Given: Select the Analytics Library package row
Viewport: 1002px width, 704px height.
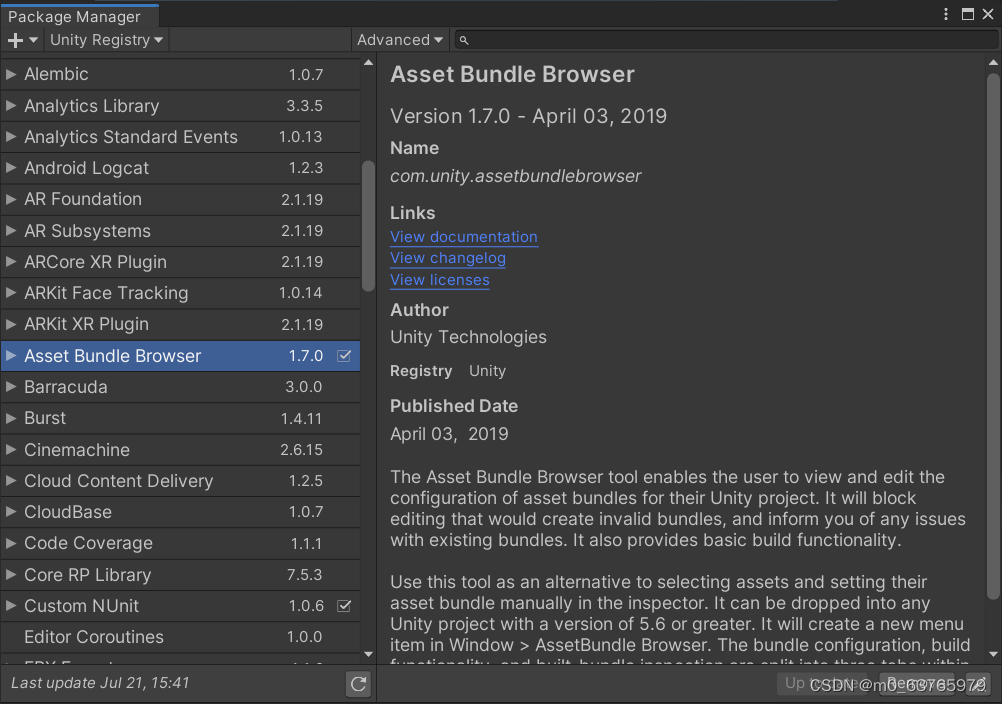Looking at the screenshot, I should [180, 105].
